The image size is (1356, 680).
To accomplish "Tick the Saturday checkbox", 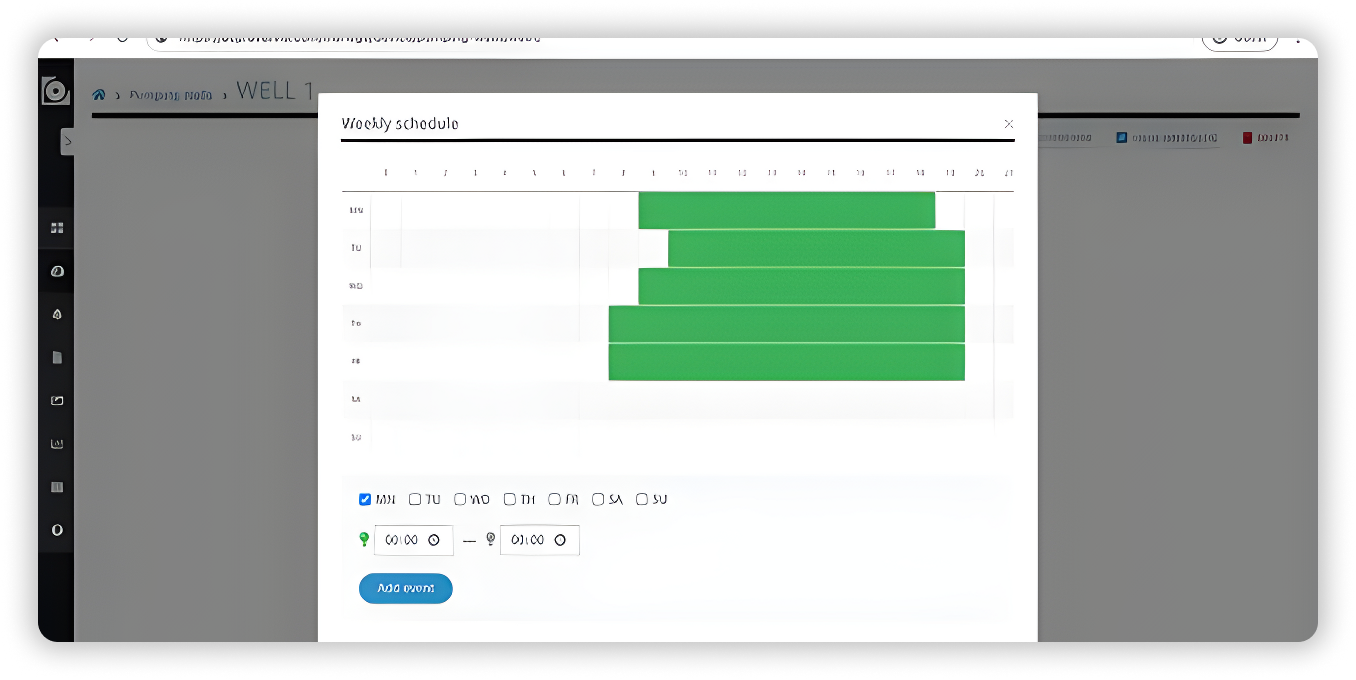I will pyautogui.click(x=598, y=499).
